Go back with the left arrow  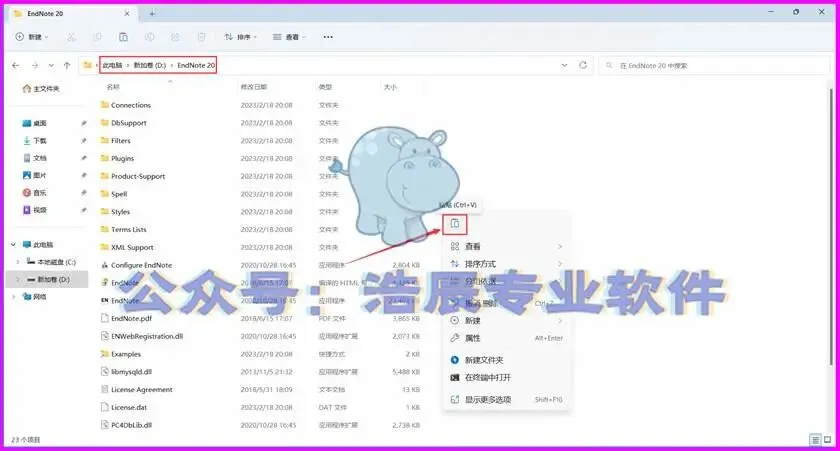click(x=16, y=65)
